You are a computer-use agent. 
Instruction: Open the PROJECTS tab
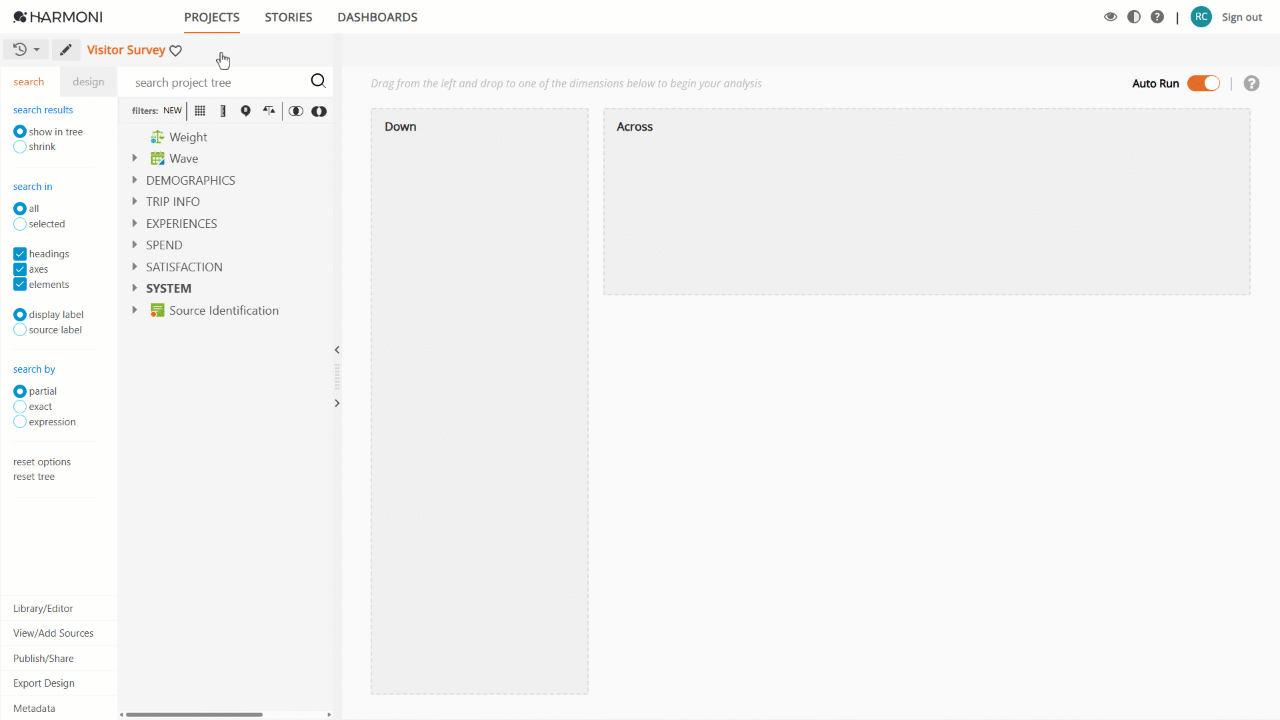click(x=212, y=17)
